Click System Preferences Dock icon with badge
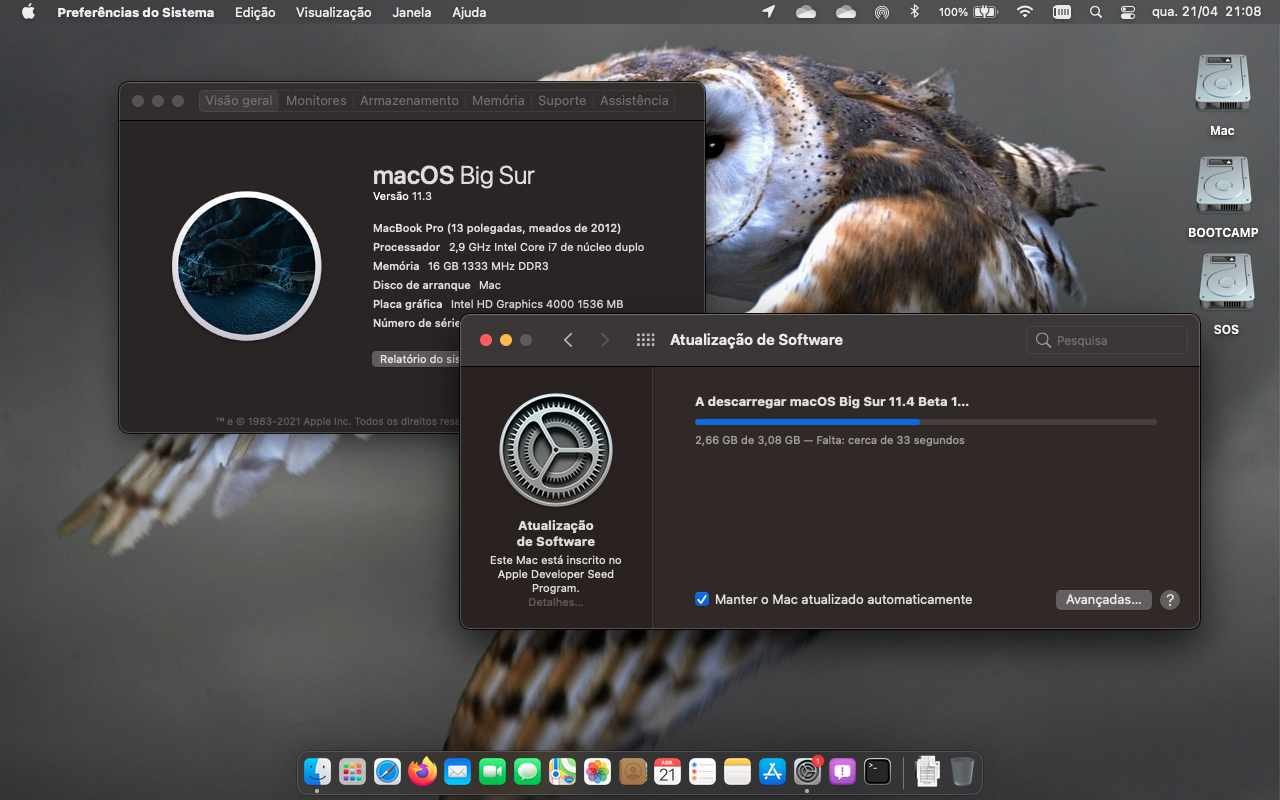Screen dimensions: 1280x800 (x=807, y=771)
